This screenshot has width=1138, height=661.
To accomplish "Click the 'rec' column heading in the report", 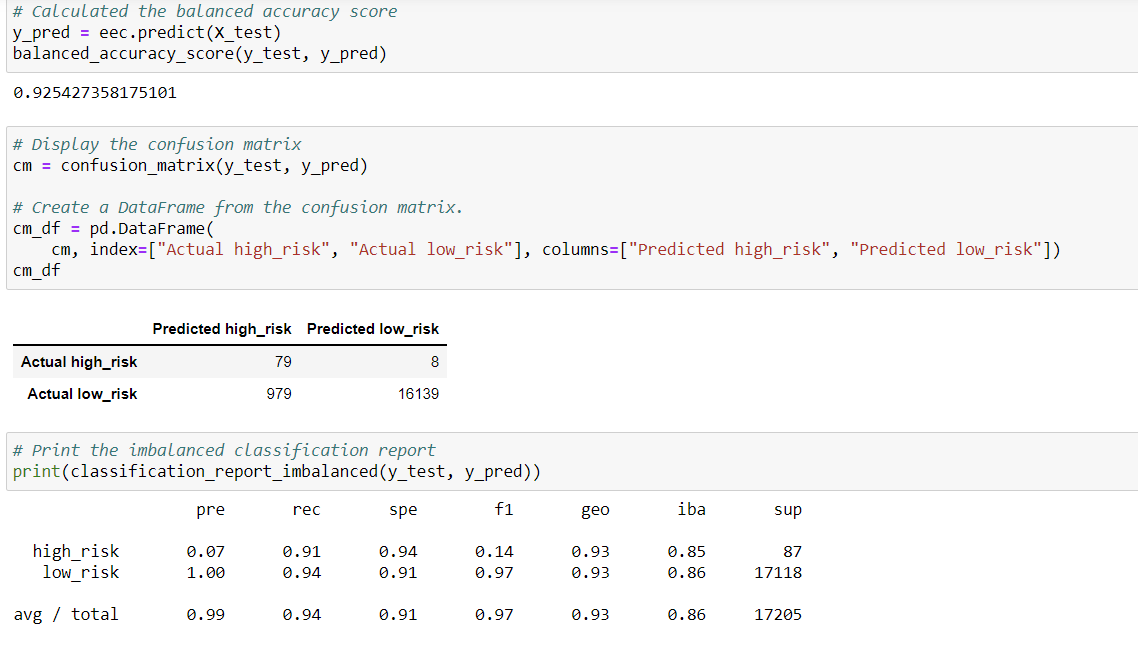I will pos(306,510).
